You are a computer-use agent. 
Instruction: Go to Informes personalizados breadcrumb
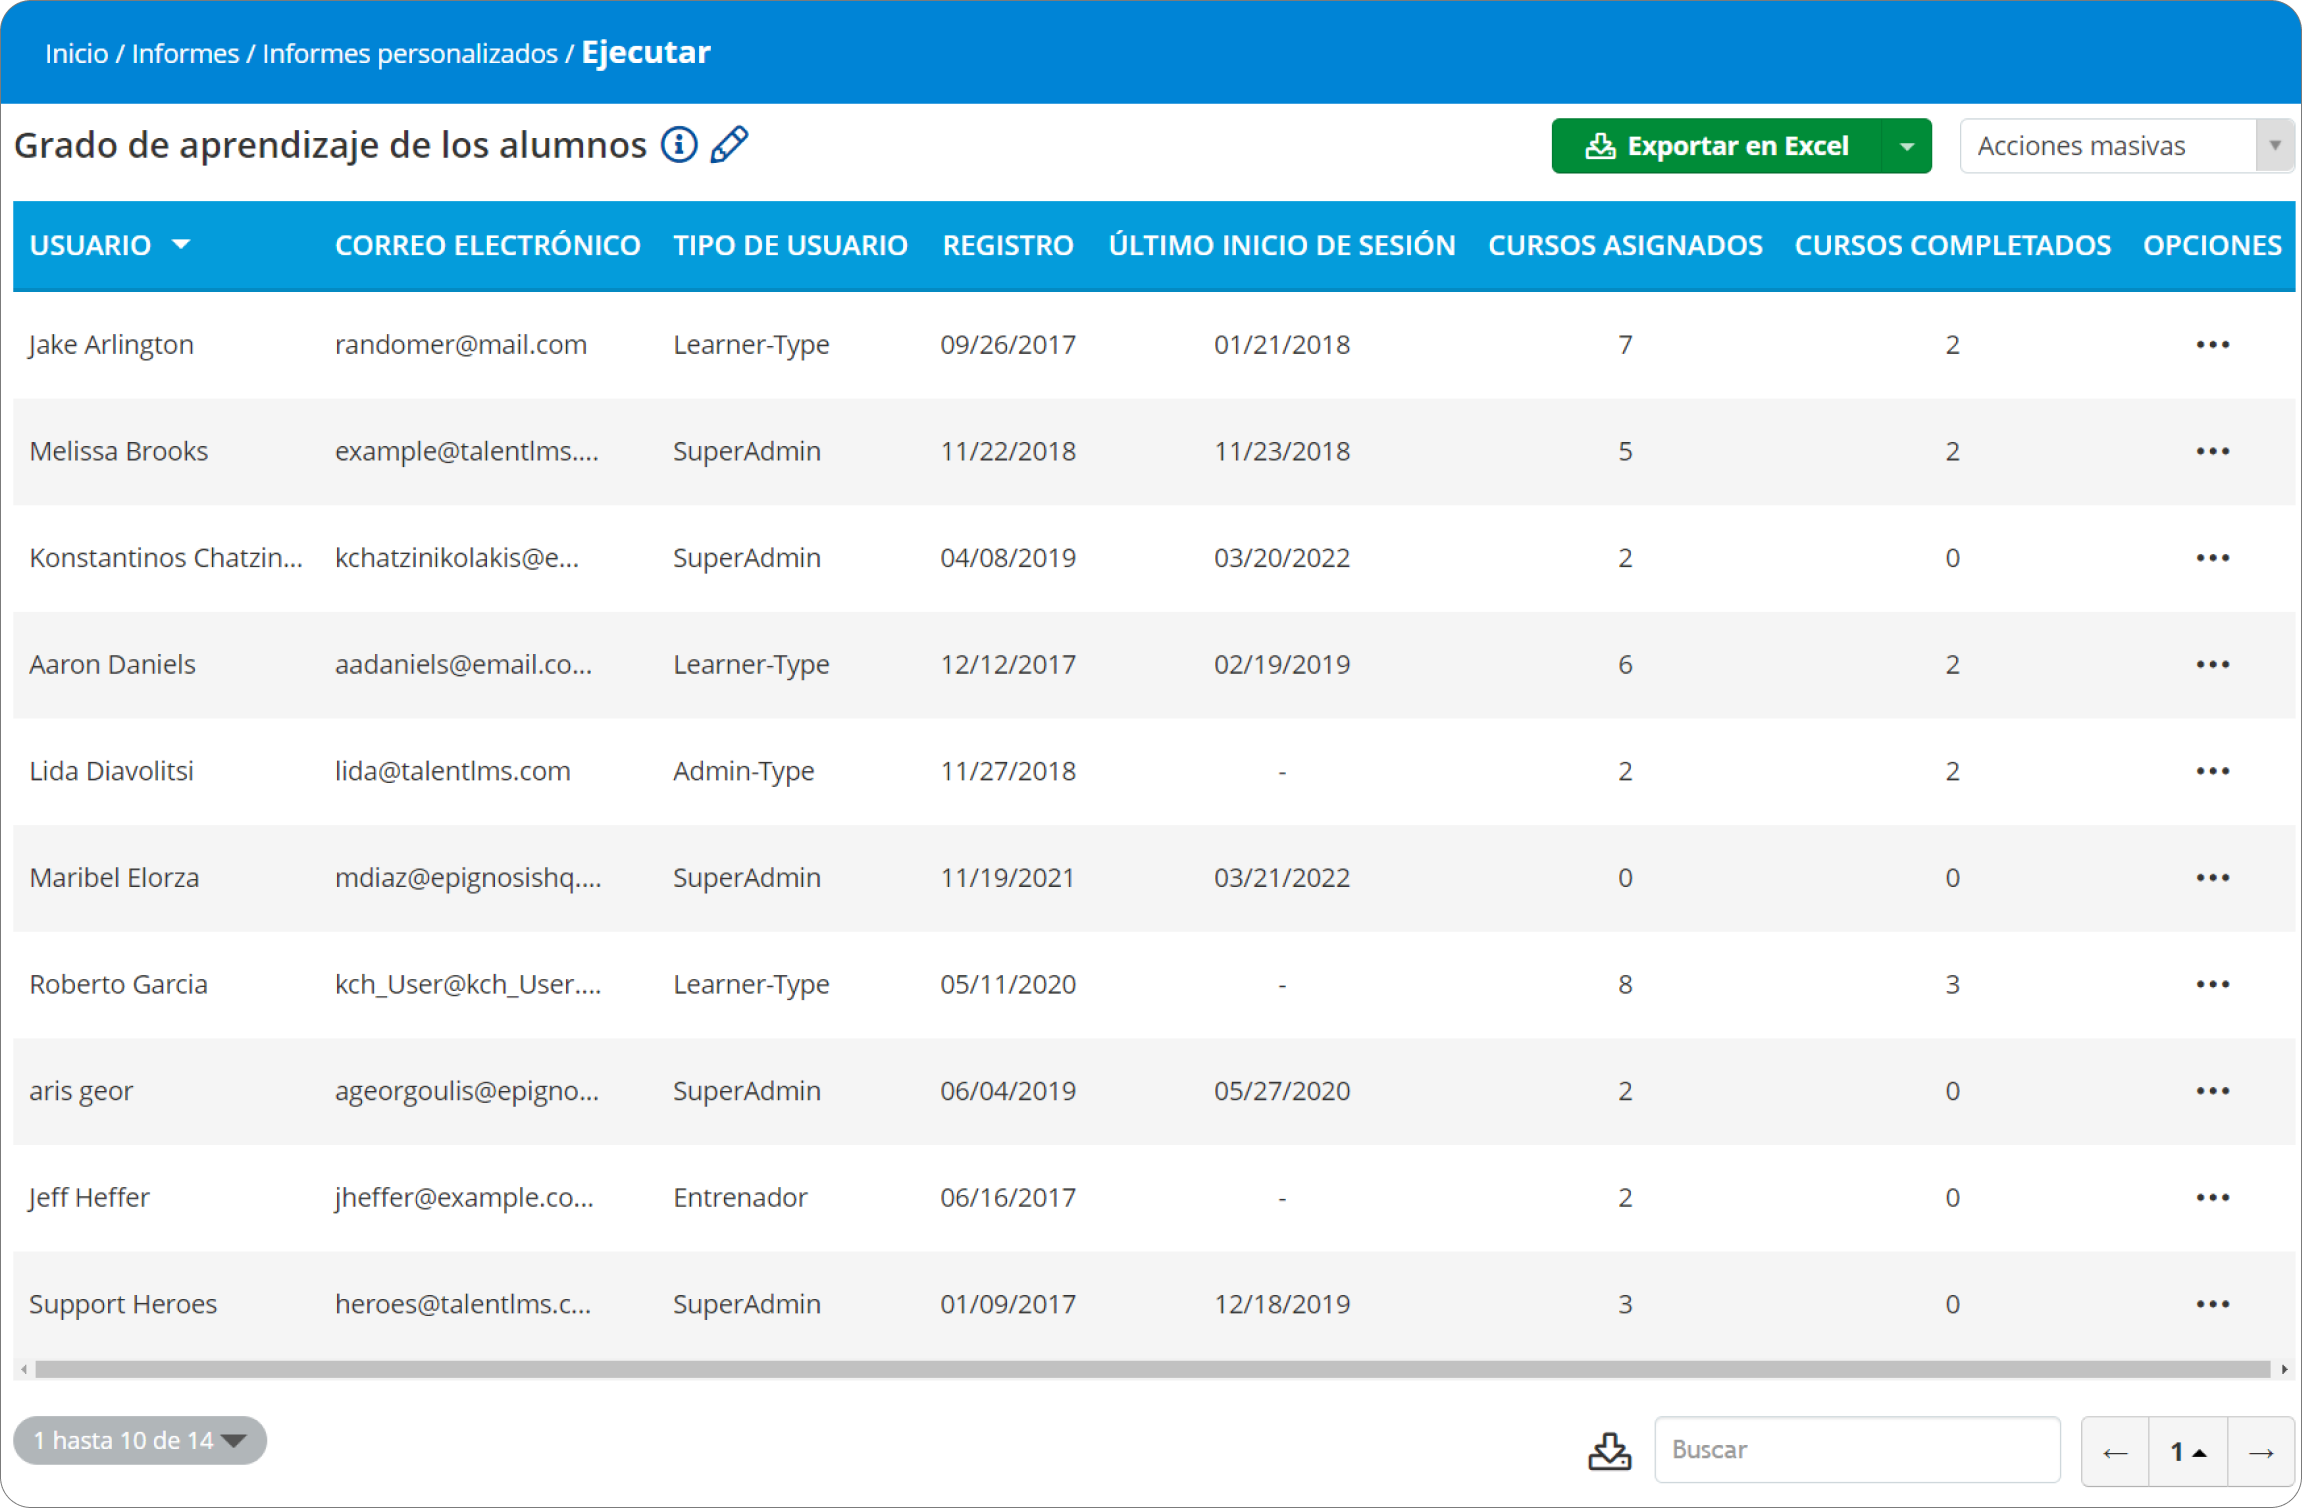point(410,53)
